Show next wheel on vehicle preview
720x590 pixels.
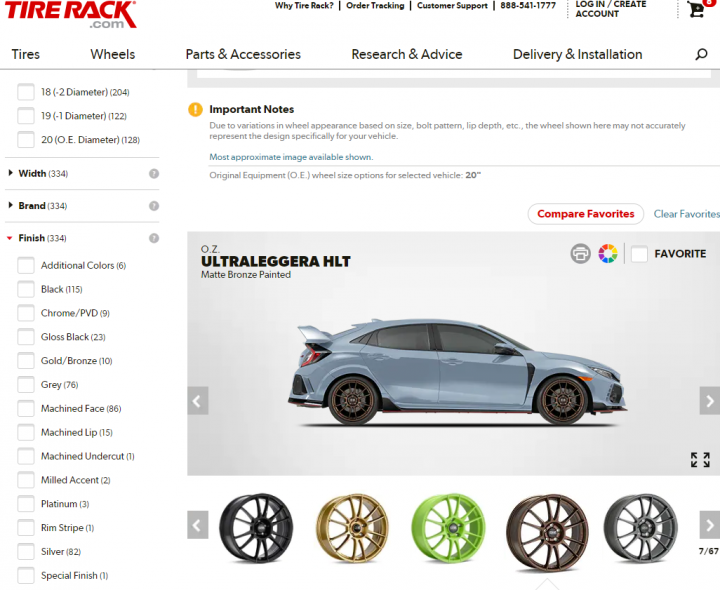[709, 401]
